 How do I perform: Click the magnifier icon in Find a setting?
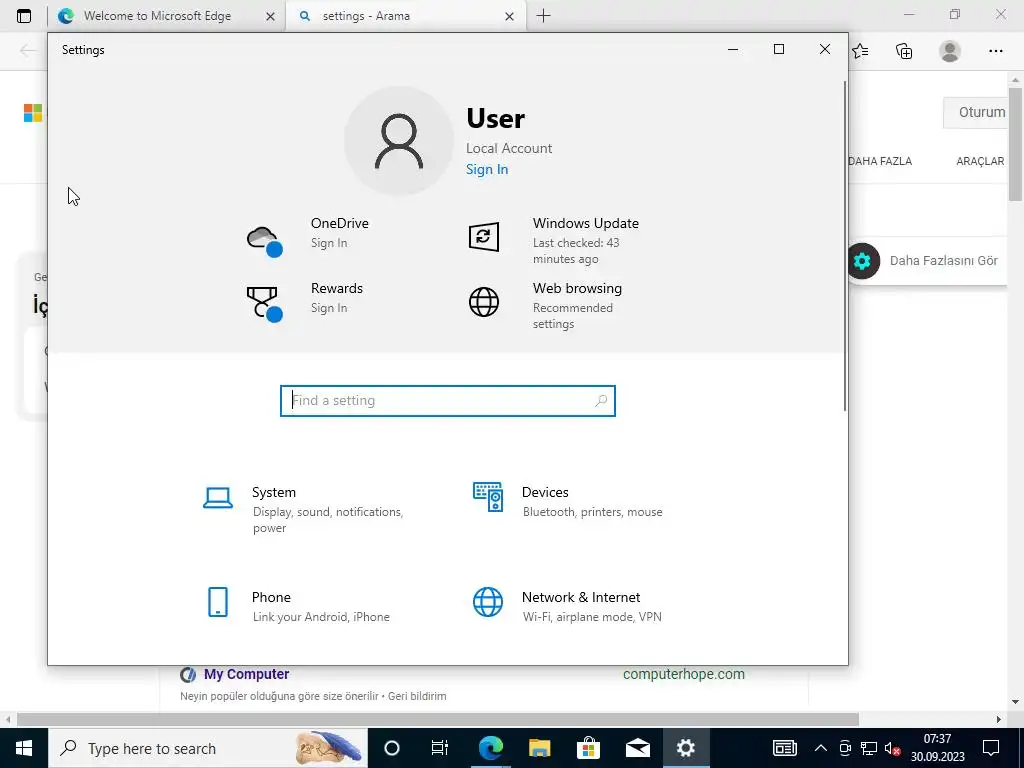coord(601,400)
